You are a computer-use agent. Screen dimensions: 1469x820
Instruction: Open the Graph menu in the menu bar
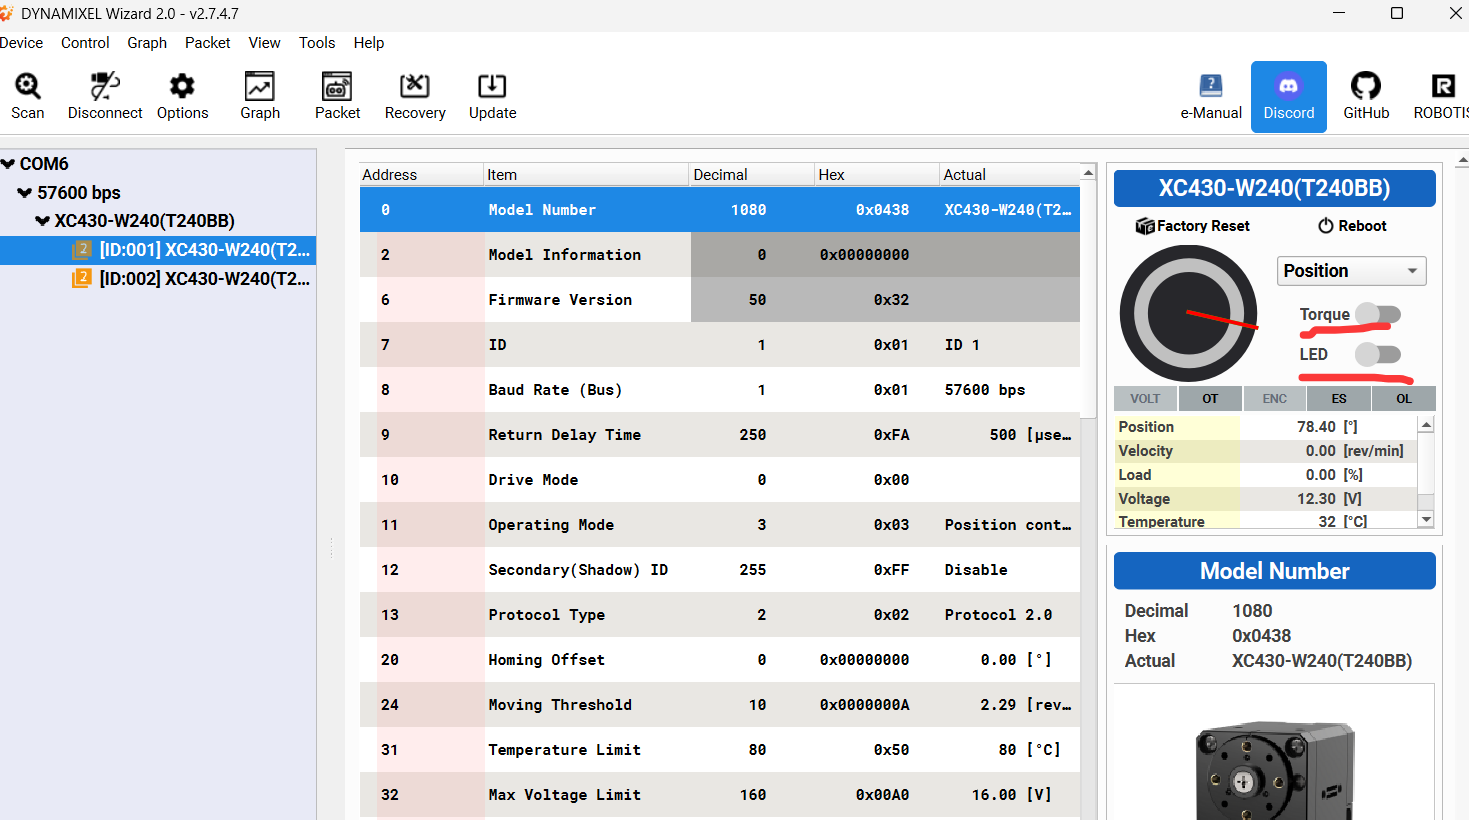click(147, 43)
